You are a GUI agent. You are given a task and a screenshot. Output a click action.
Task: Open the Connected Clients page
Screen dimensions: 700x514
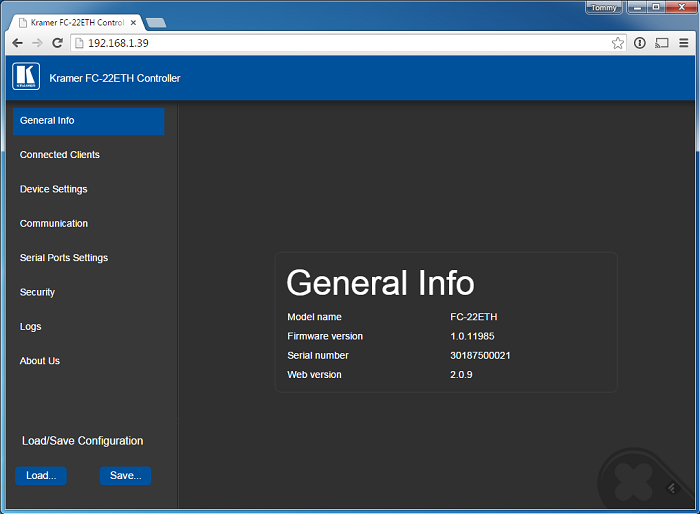tap(59, 155)
